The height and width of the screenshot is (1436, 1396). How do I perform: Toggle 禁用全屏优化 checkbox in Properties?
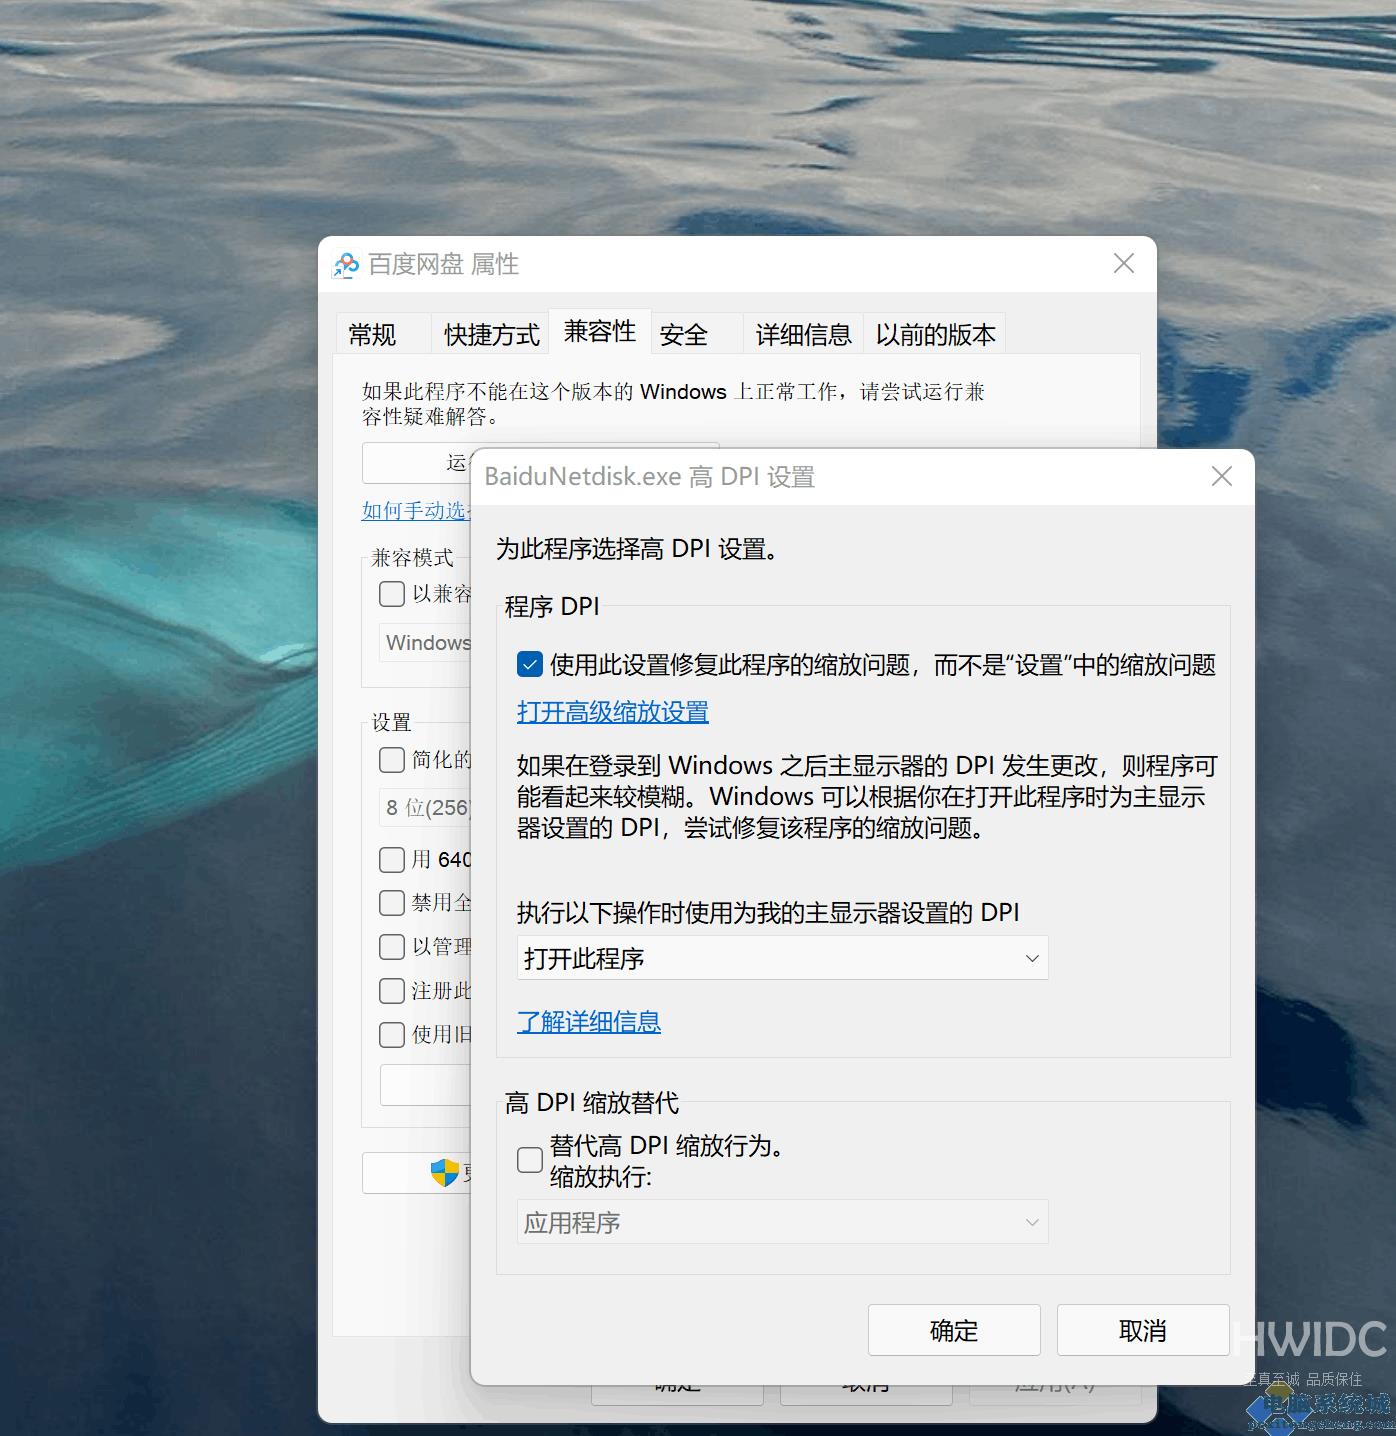[392, 903]
